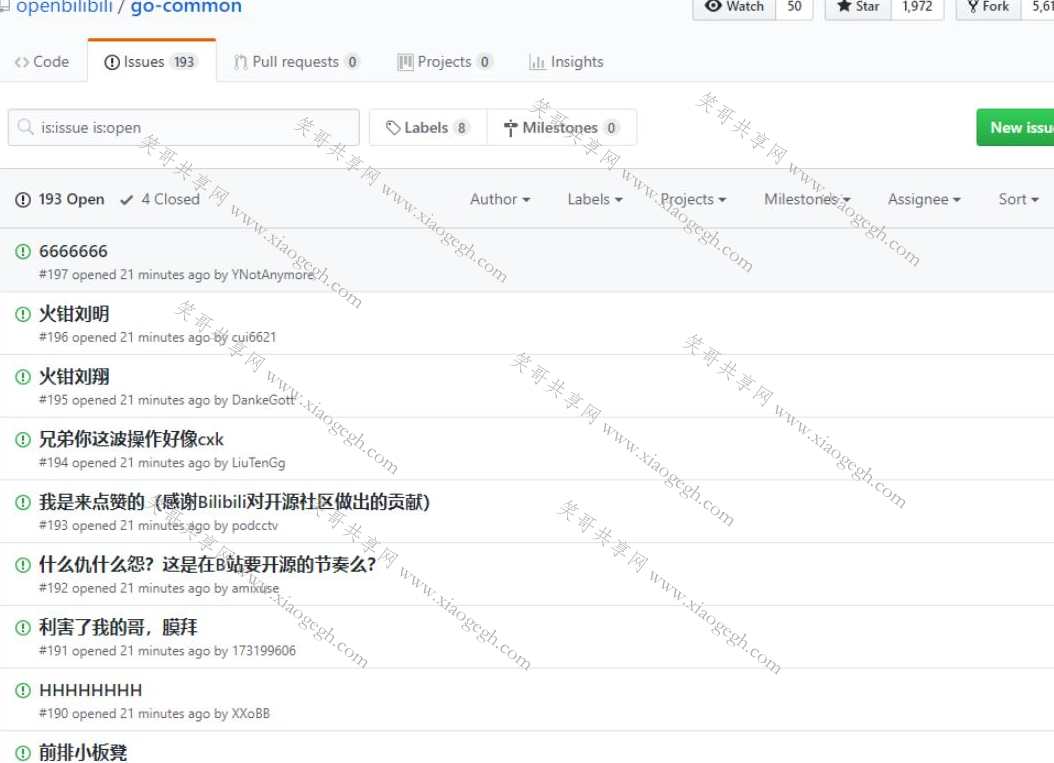Click open-issue icon beside 什么仇什么怨
Image resolution: width=1054 pixels, height=763 pixels.
(23, 565)
